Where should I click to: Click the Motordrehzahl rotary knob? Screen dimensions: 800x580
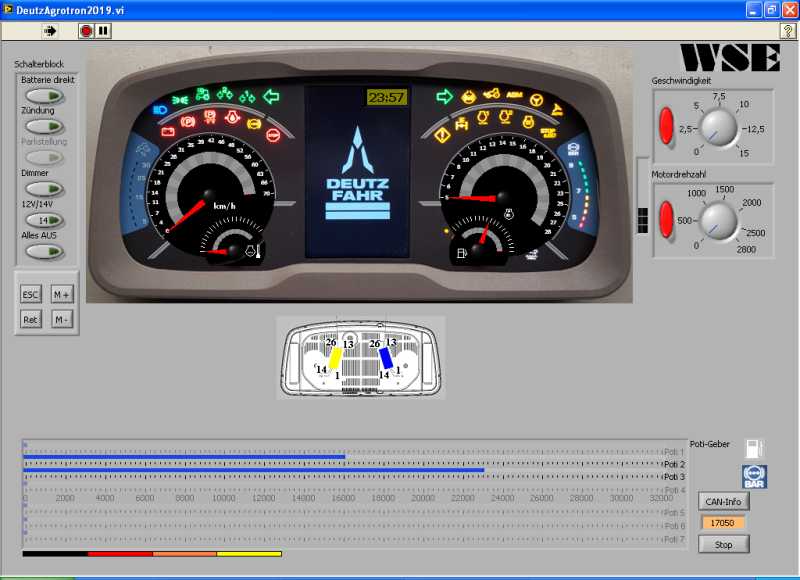pos(719,222)
